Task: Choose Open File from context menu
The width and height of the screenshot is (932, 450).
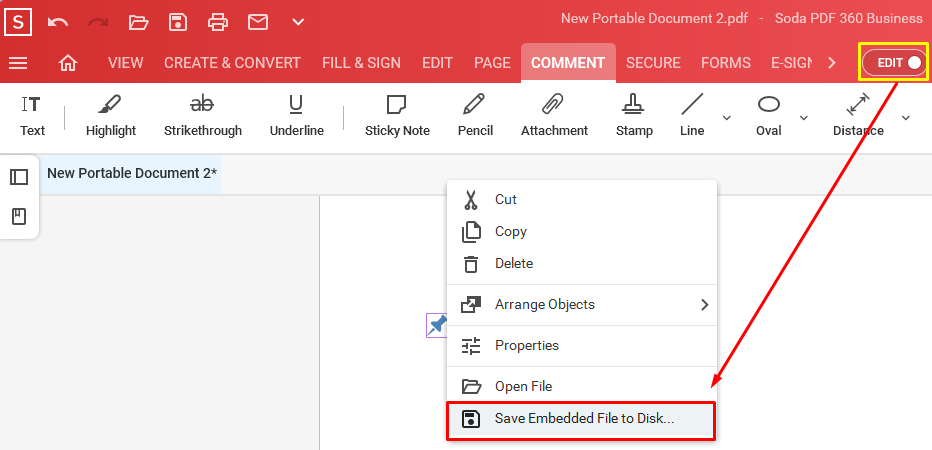Action: [x=581, y=387]
